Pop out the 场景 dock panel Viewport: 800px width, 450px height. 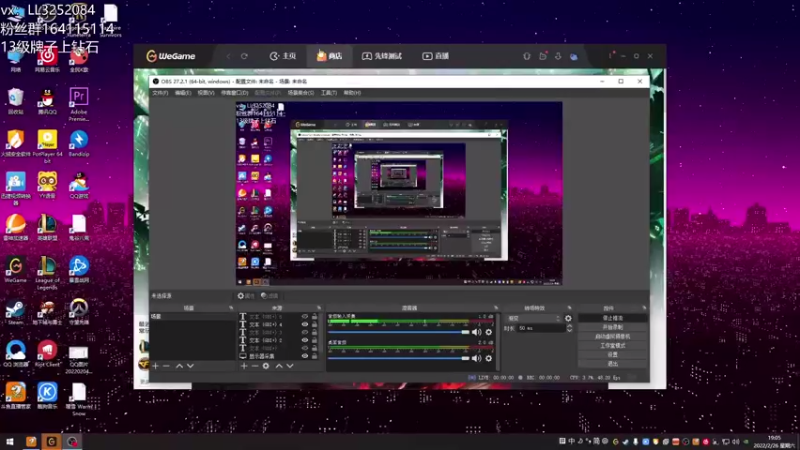click(231, 308)
